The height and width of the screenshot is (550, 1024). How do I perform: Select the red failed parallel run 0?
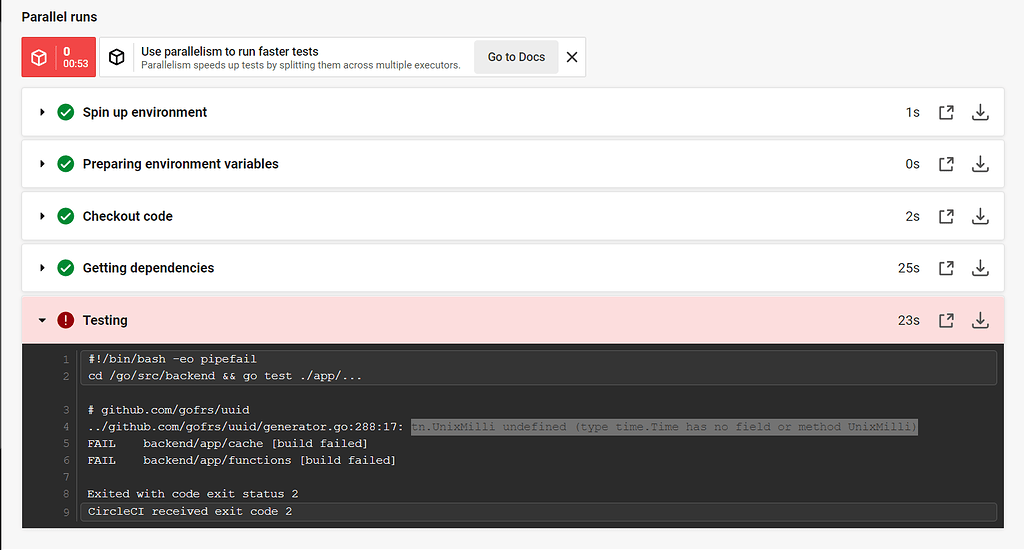point(59,57)
